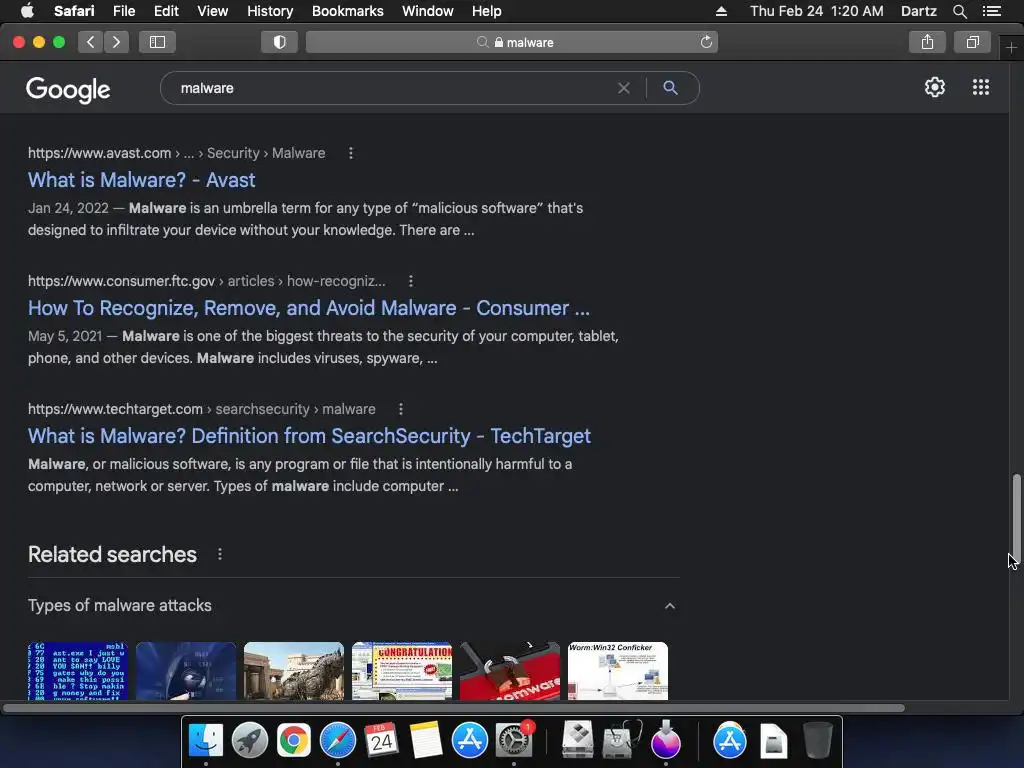Click the avast.com breadcrumb URL

(176, 153)
